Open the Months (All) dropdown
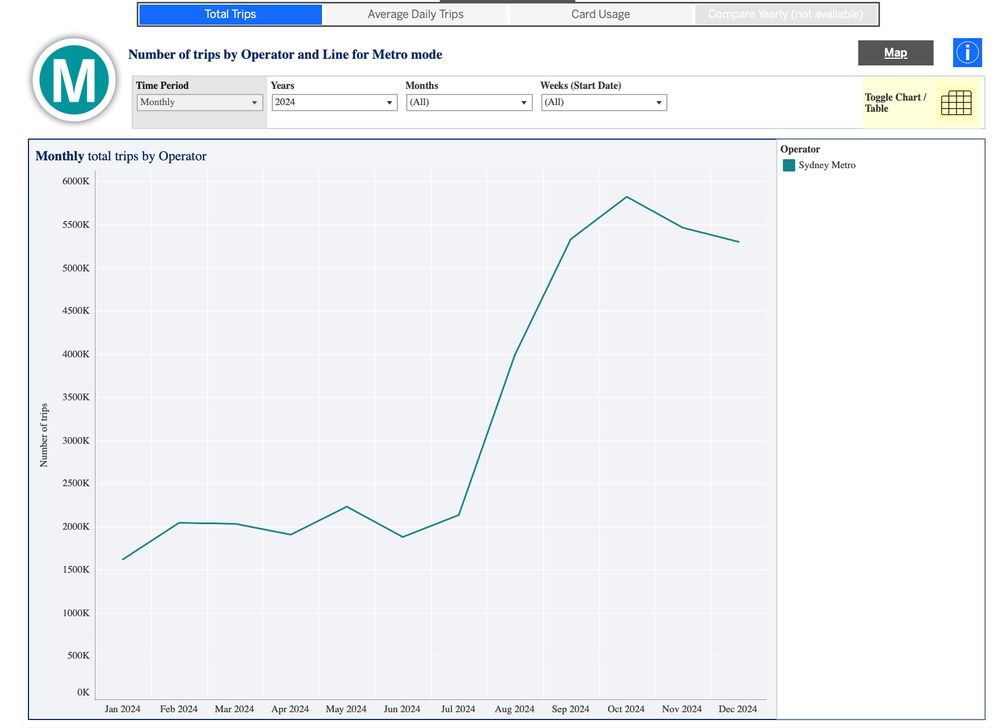 click(x=469, y=102)
